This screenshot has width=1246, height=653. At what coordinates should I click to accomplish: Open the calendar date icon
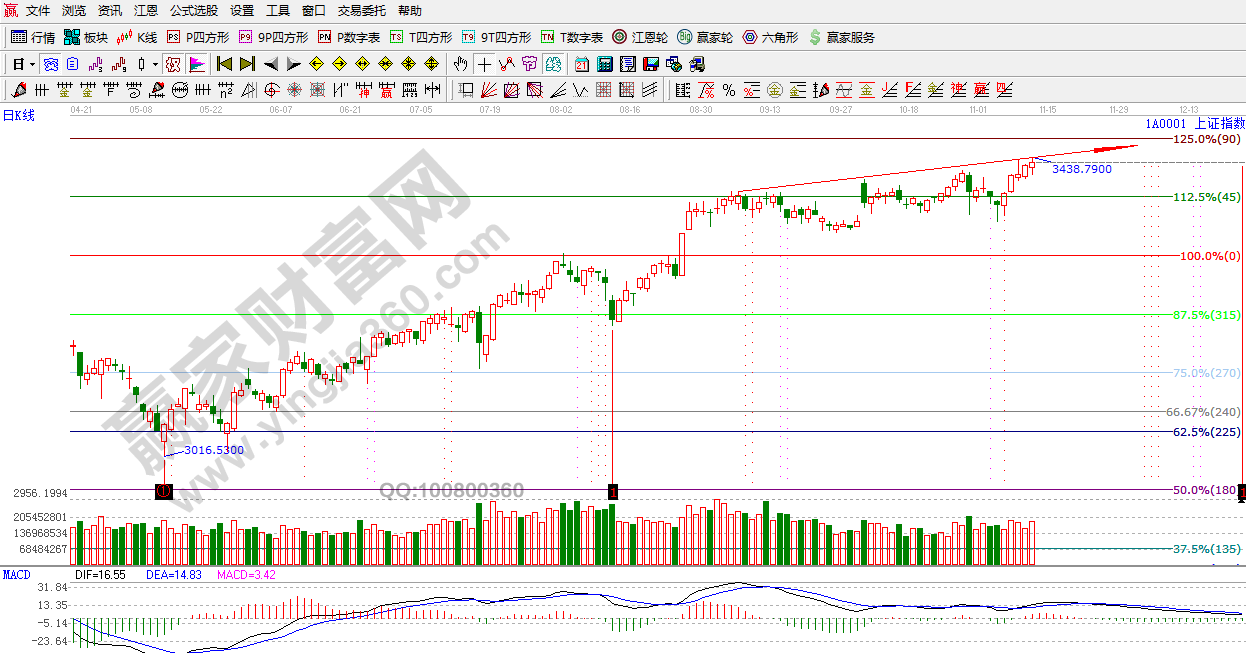(582, 64)
